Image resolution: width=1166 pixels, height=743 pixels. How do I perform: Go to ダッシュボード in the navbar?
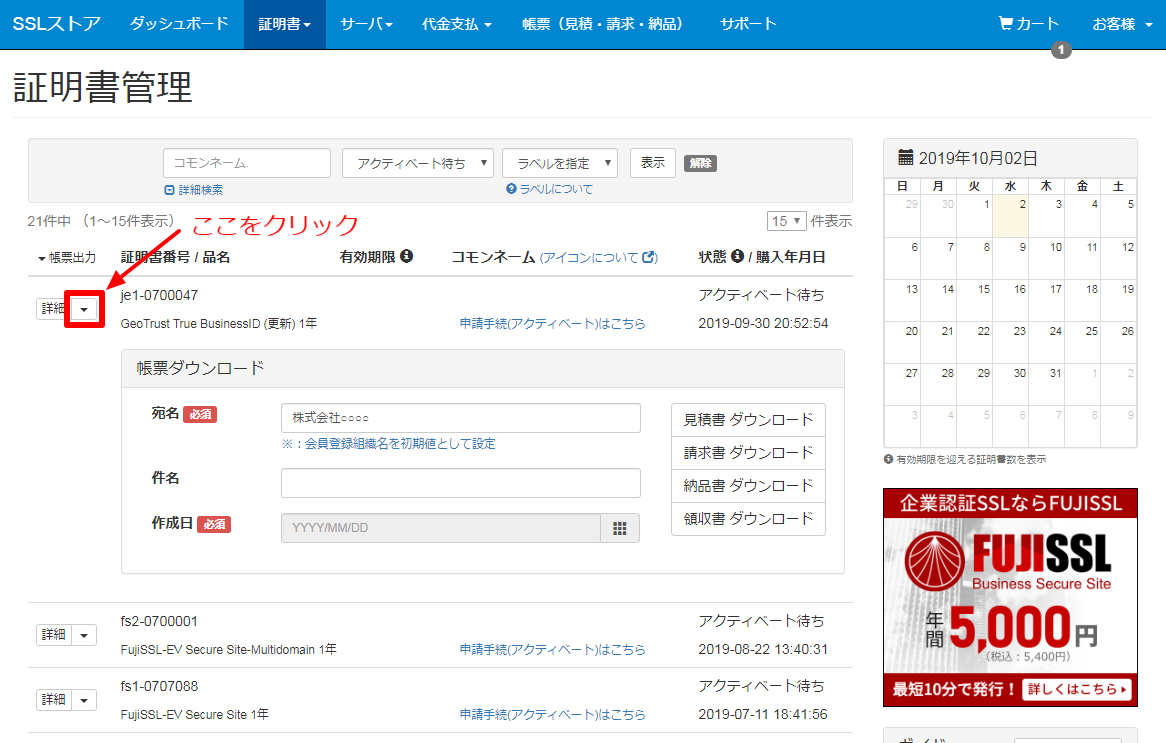[179, 25]
